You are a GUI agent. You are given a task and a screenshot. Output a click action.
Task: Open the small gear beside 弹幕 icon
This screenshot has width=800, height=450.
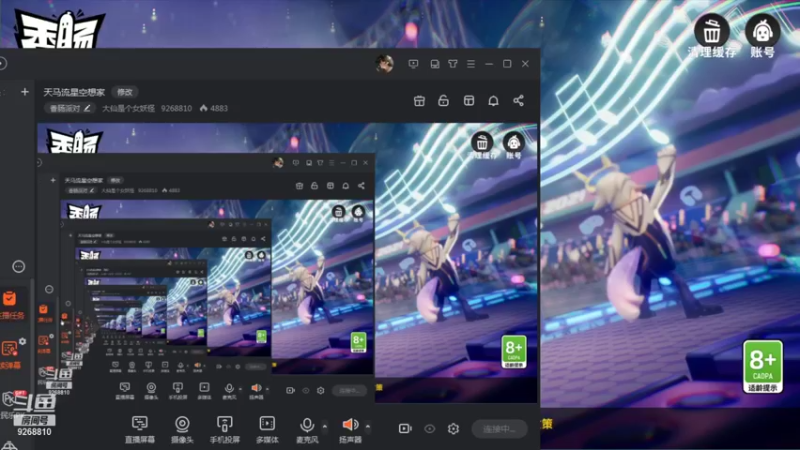click(x=22, y=341)
